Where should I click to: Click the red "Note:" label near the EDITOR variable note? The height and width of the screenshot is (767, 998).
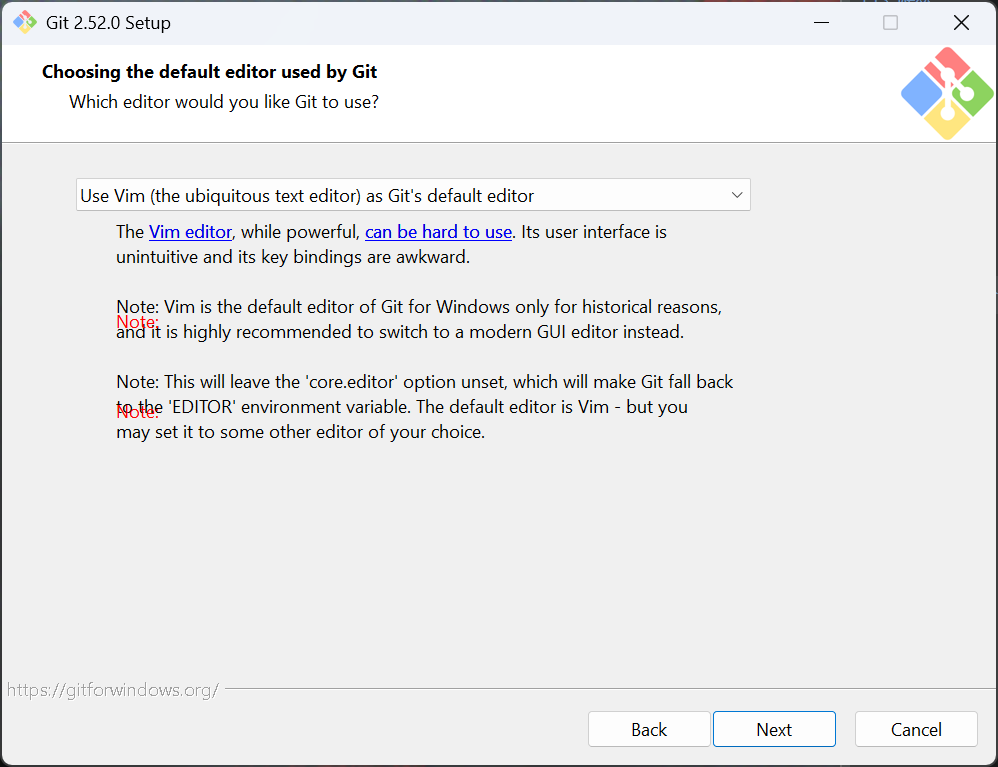click(137, 412)
